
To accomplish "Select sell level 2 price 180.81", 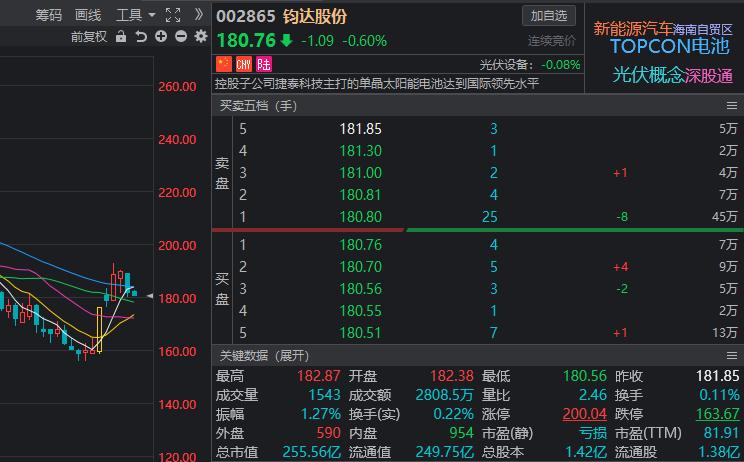I will point(361,194).
